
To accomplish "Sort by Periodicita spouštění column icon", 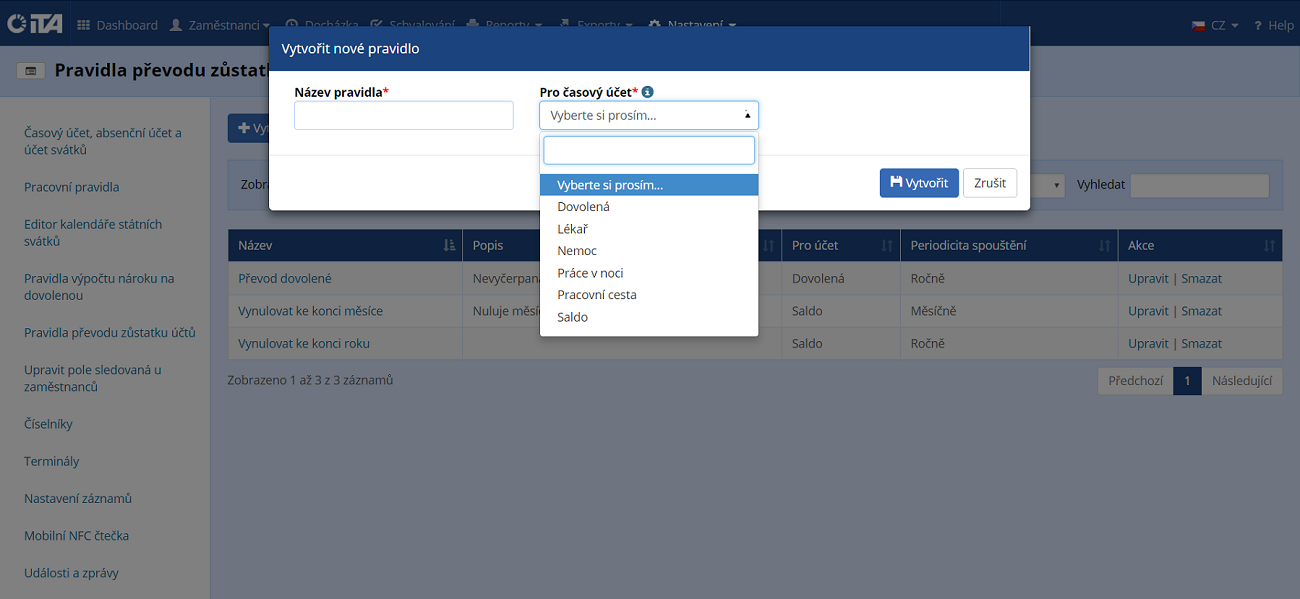I will tap(1104, 246).
